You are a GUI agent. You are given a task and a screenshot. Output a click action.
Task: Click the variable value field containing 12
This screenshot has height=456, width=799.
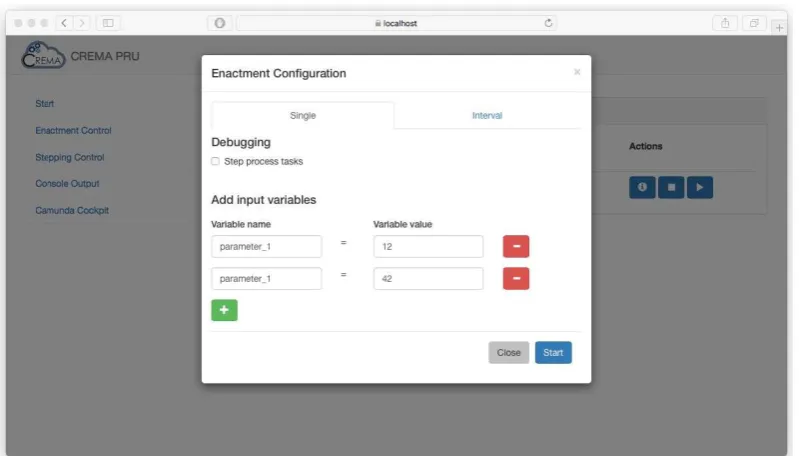(428, 247)
